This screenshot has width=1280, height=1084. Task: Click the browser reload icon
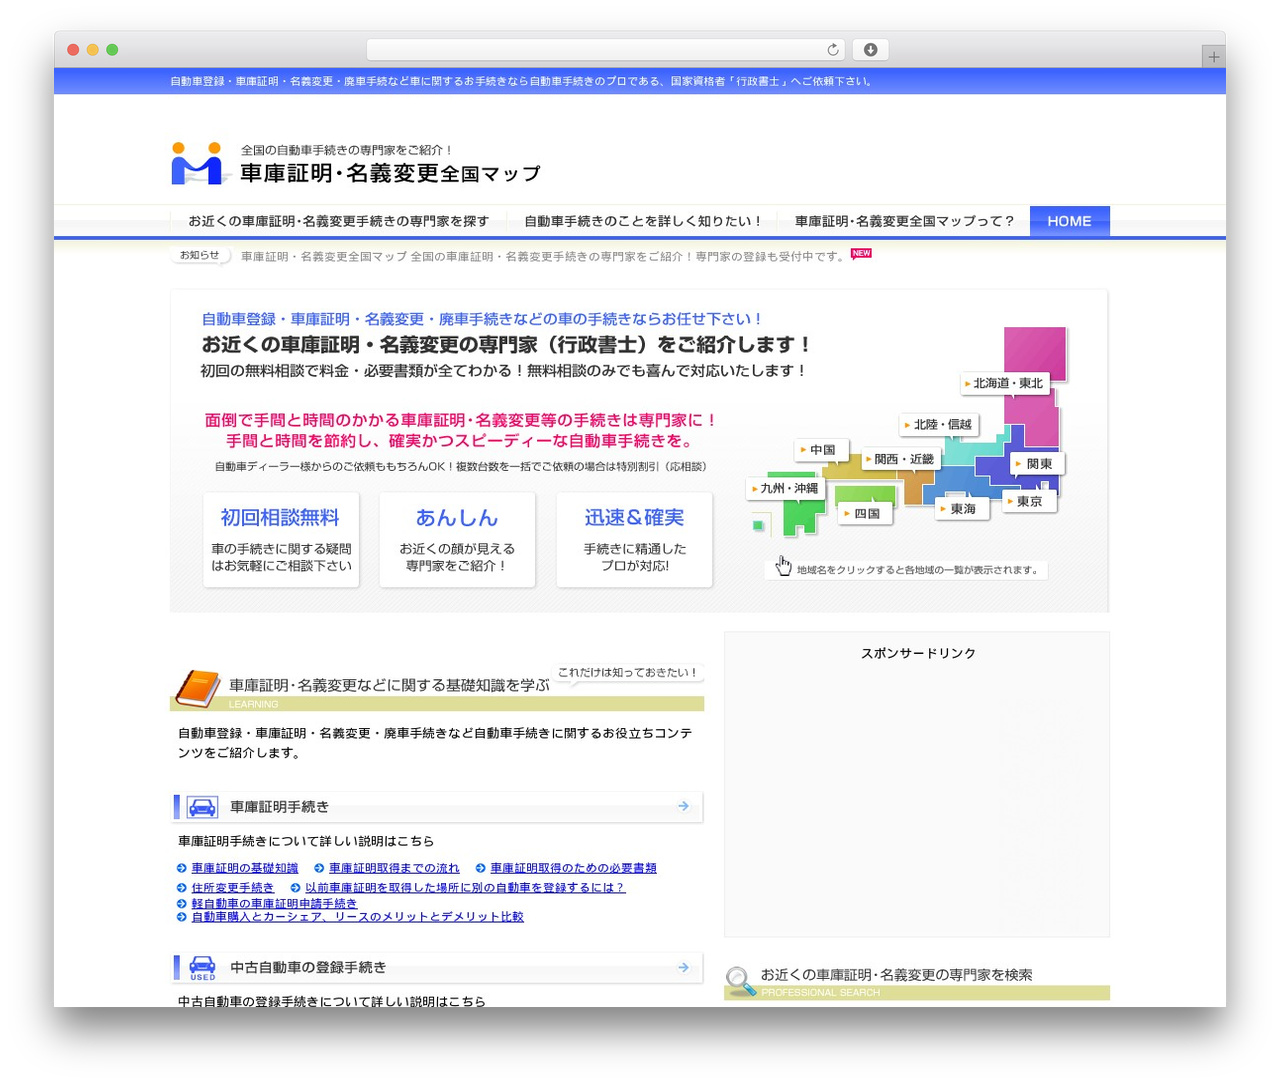833,50
